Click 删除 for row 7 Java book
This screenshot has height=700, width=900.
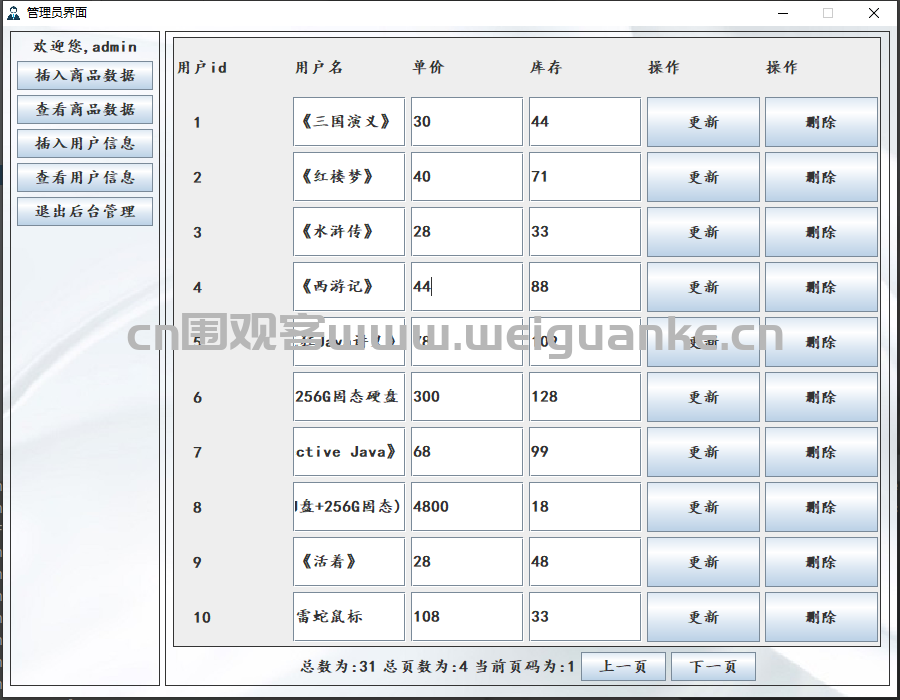pos(821,452)
